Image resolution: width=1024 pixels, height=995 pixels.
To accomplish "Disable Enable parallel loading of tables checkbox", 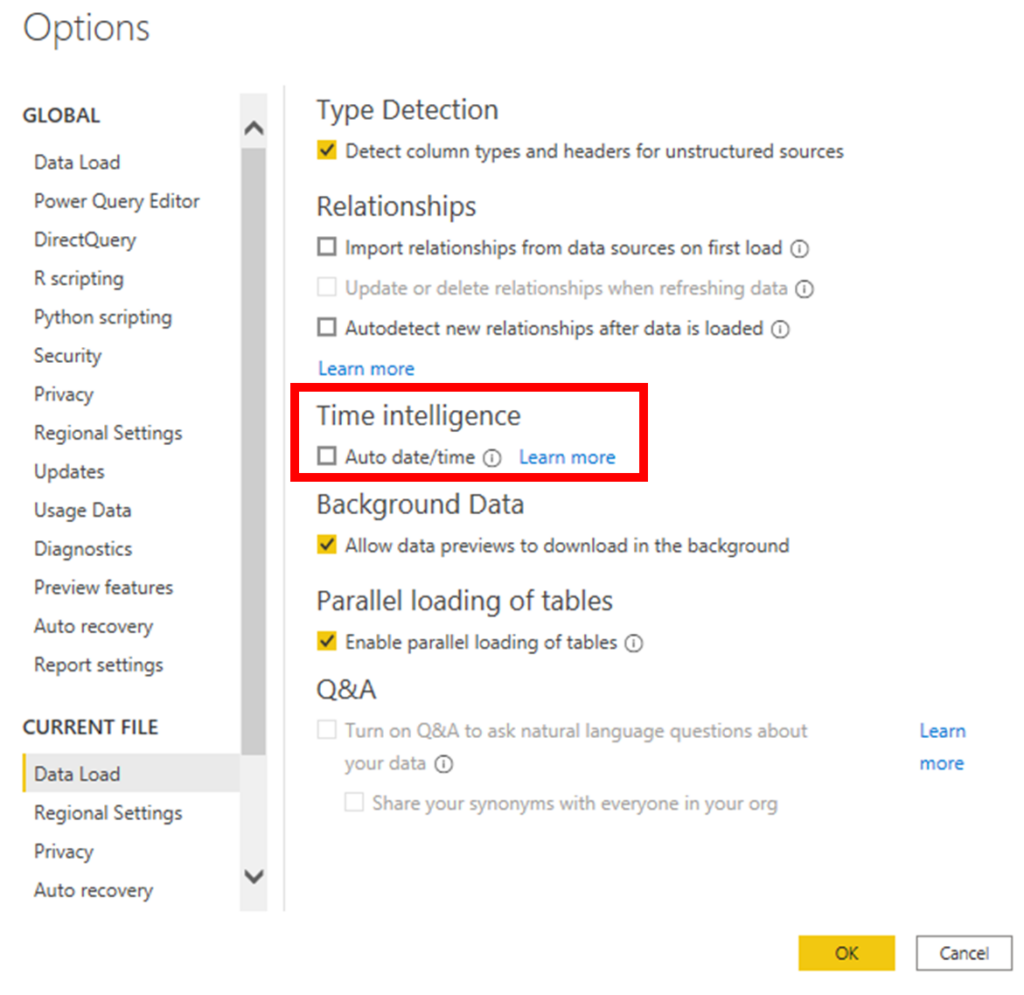I will pyautogui.click(x=327, y=641).
